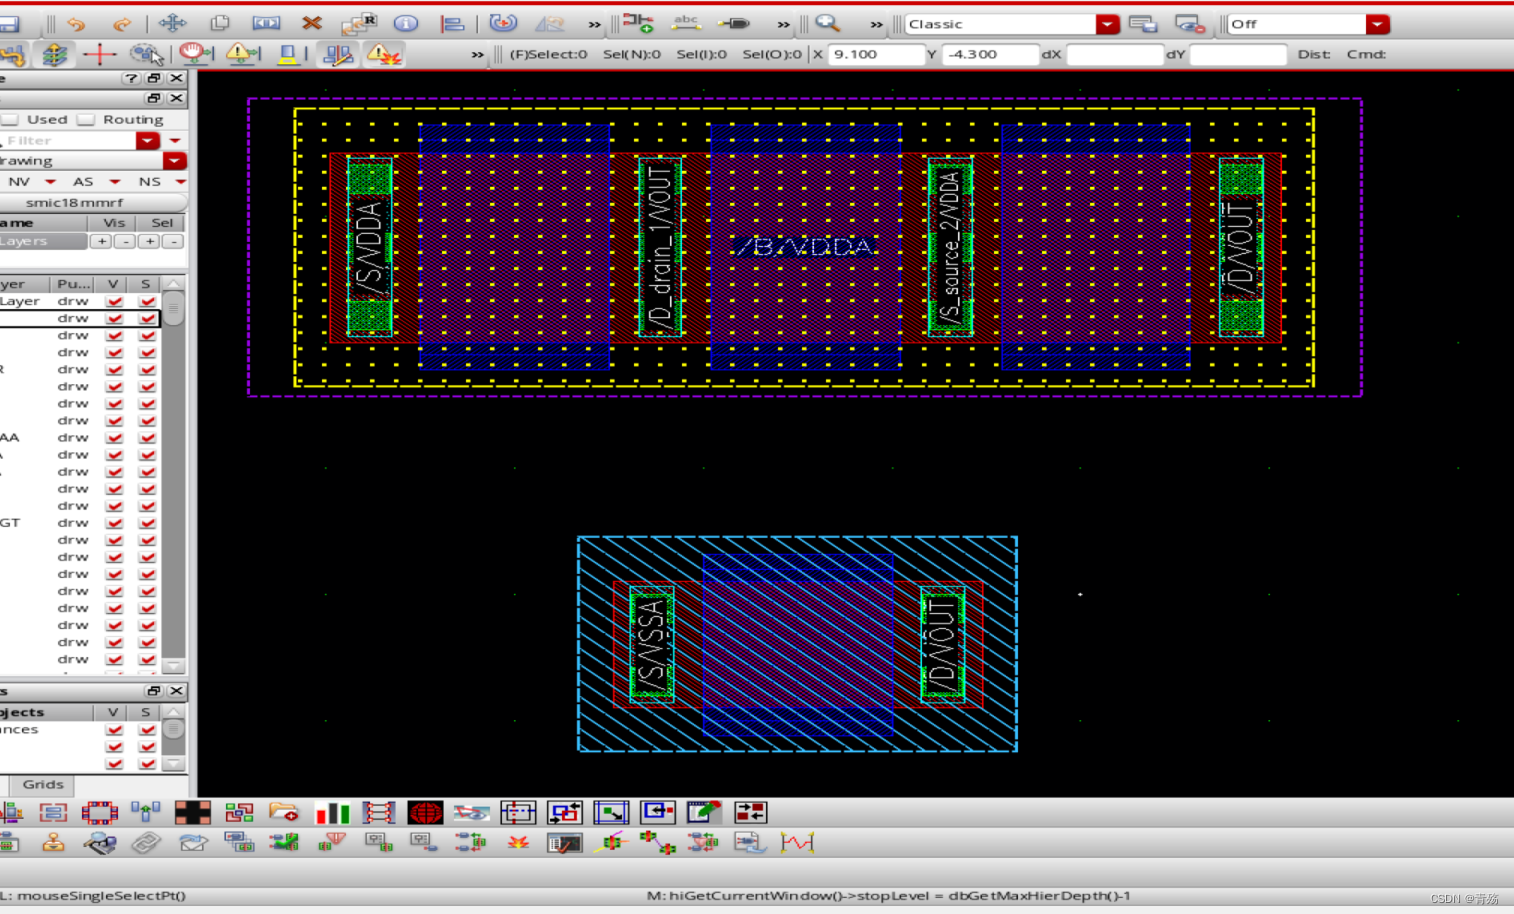Expand hidden toolbar items next to Zoom icon
1514x914 pixels.
click(x=876, y=24)
